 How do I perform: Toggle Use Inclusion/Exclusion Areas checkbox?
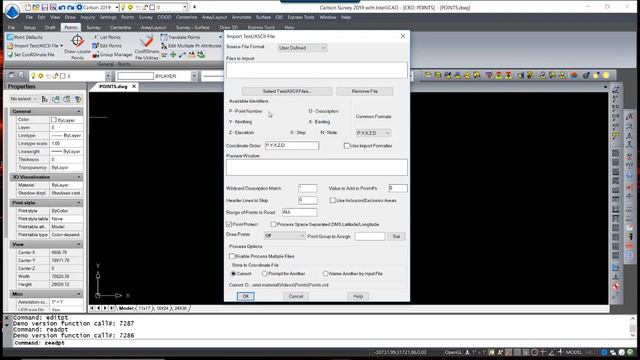pyautogui.click(x=333, y=200)
